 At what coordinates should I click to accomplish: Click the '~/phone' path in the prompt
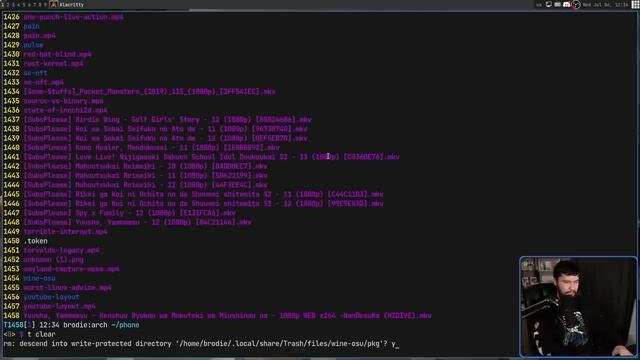[125, 325]
